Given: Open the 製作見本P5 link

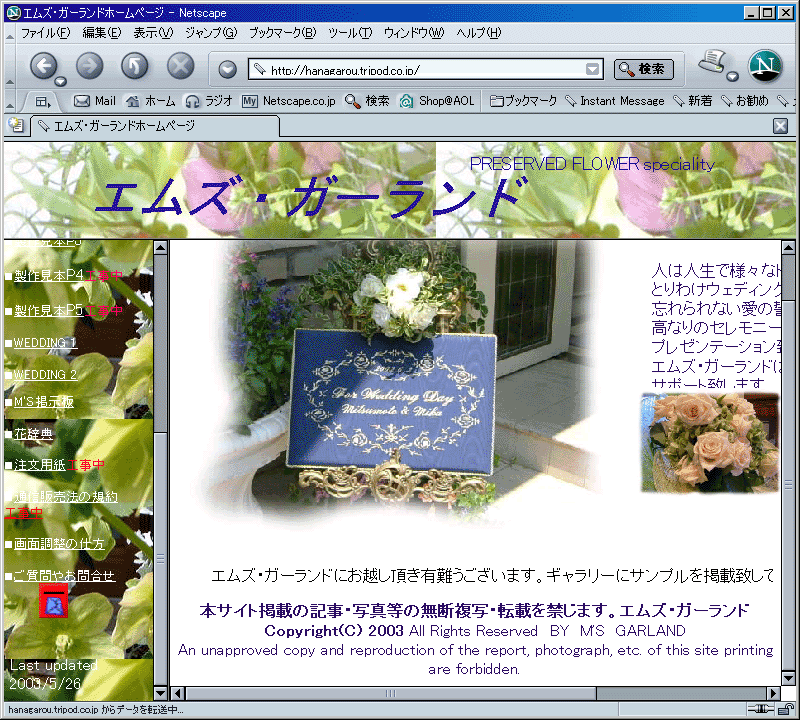Looking at the screenshot, I should (x=48, y=310).
